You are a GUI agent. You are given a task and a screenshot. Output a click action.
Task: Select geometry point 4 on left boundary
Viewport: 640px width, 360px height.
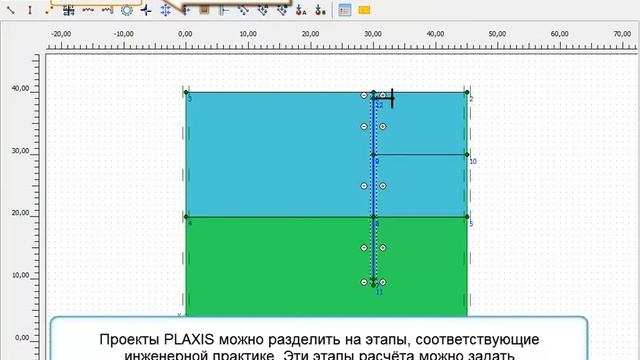[x=186, y=217]
